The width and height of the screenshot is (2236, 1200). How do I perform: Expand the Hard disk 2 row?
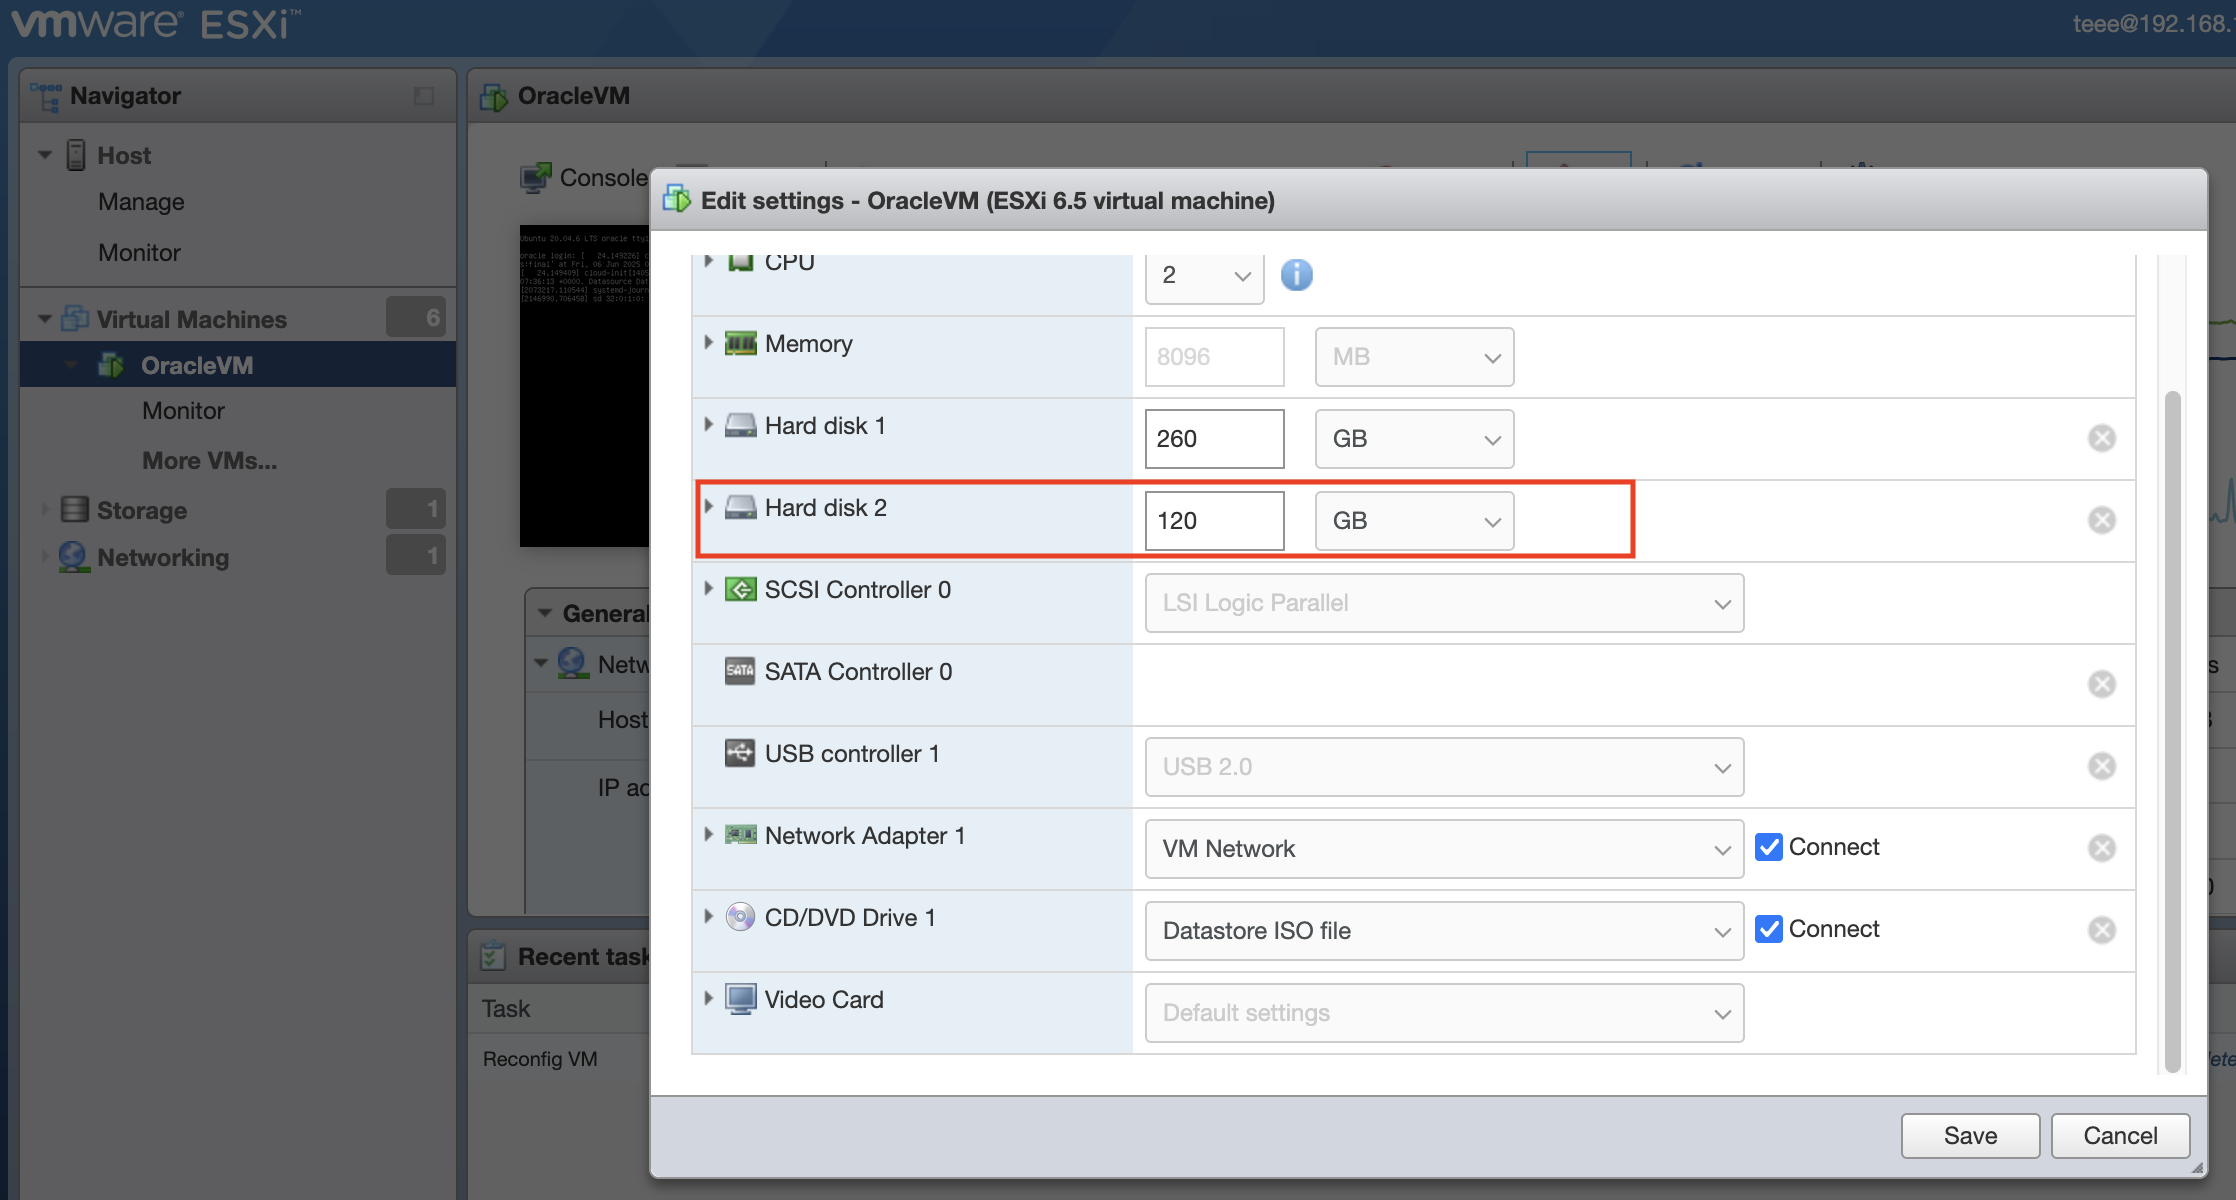point(708,506)
